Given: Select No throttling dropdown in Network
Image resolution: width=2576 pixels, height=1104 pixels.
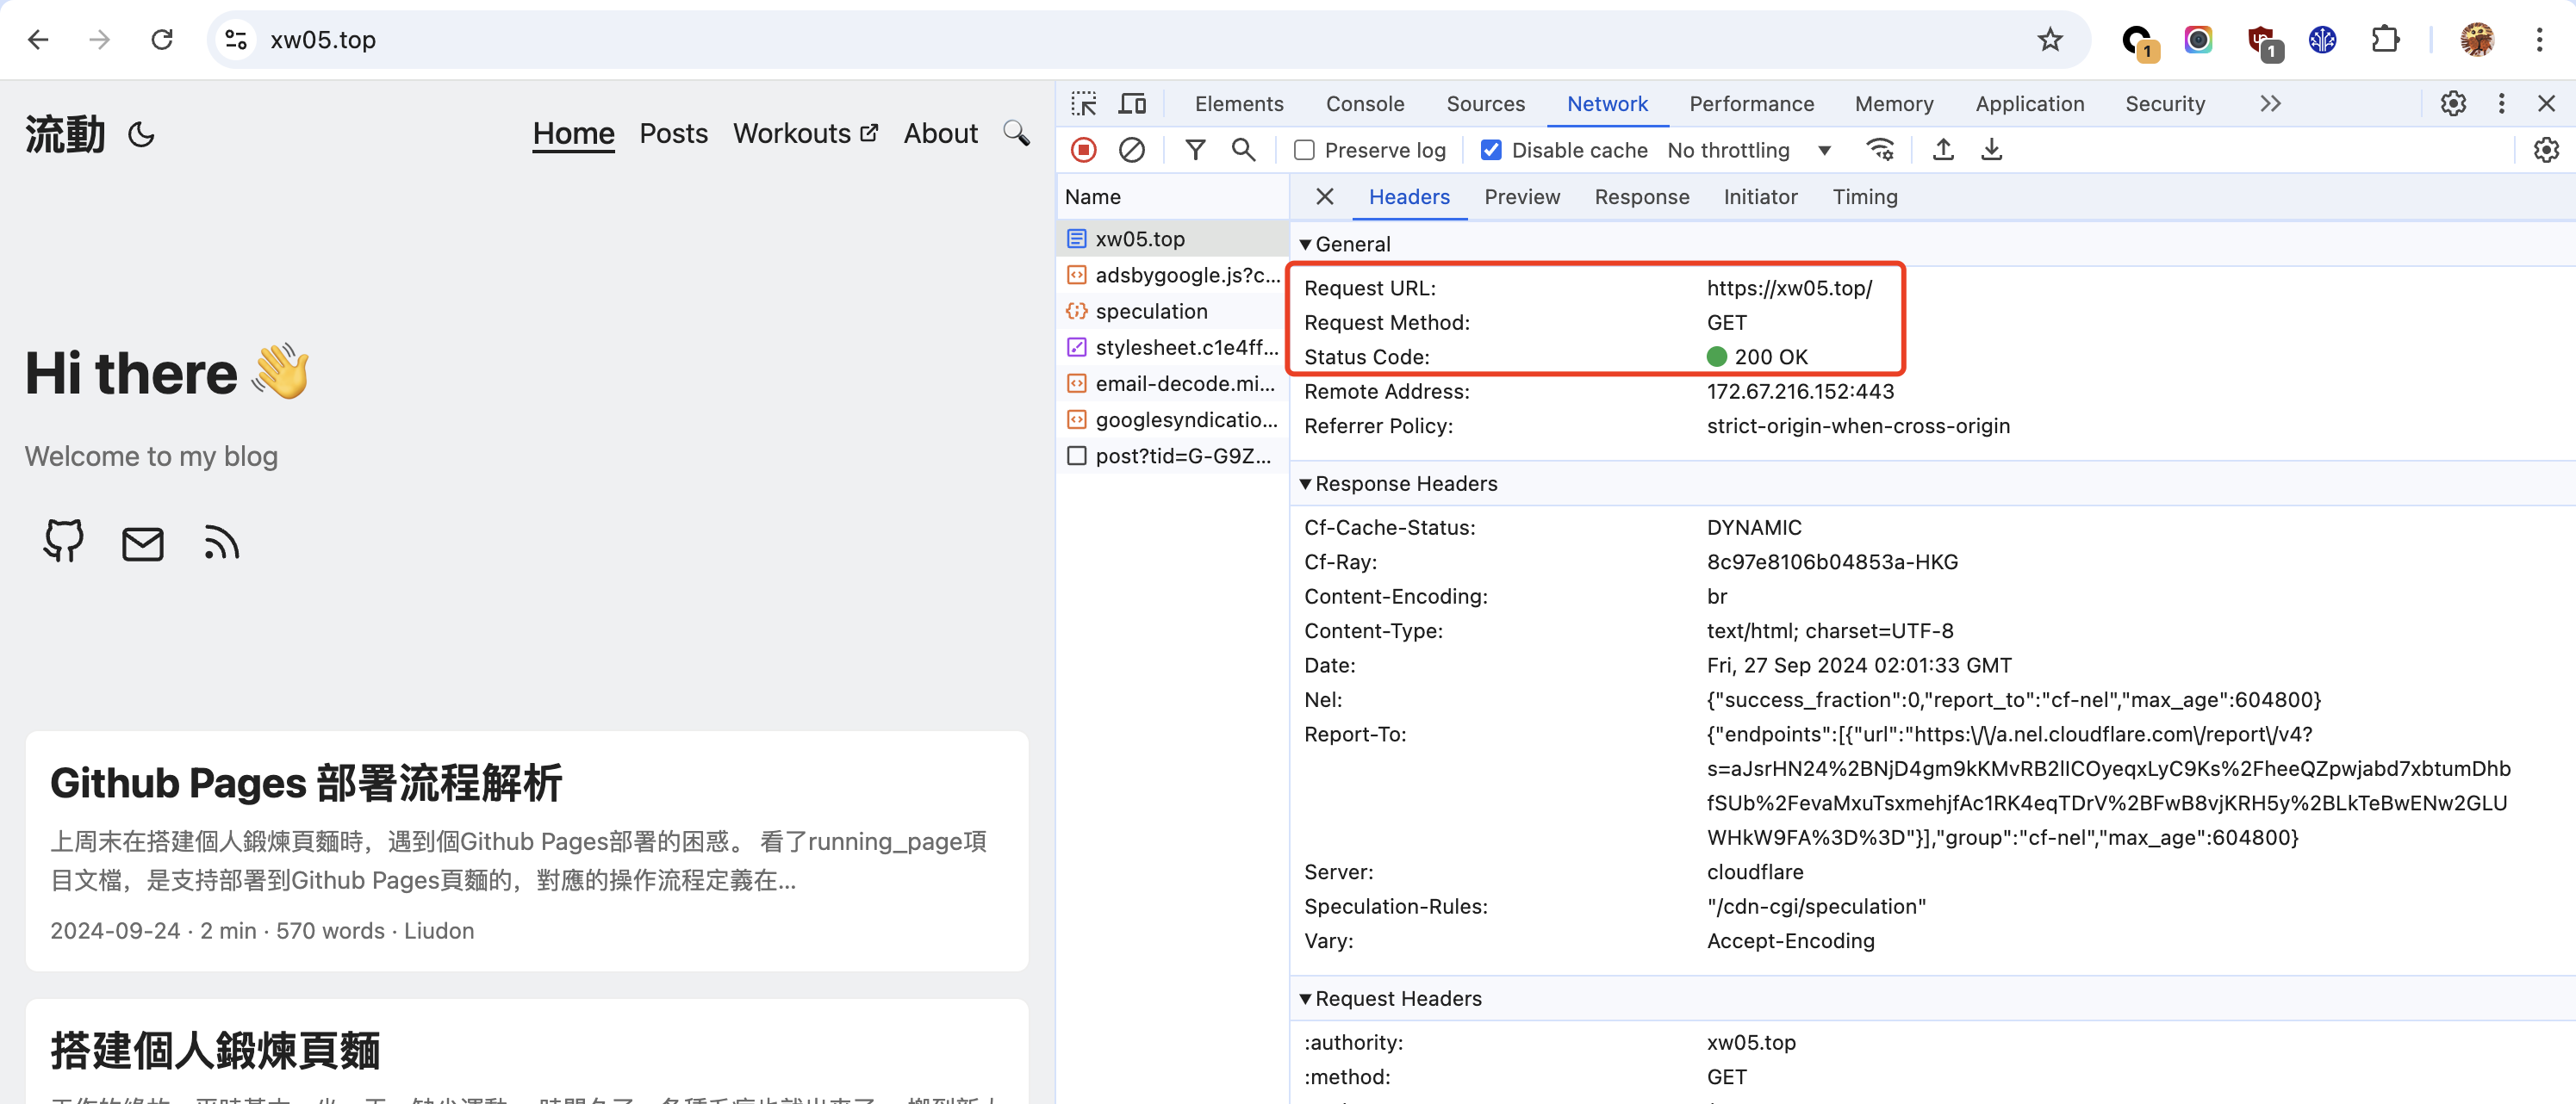Looking at the screenshot, I should [1748, 152].
